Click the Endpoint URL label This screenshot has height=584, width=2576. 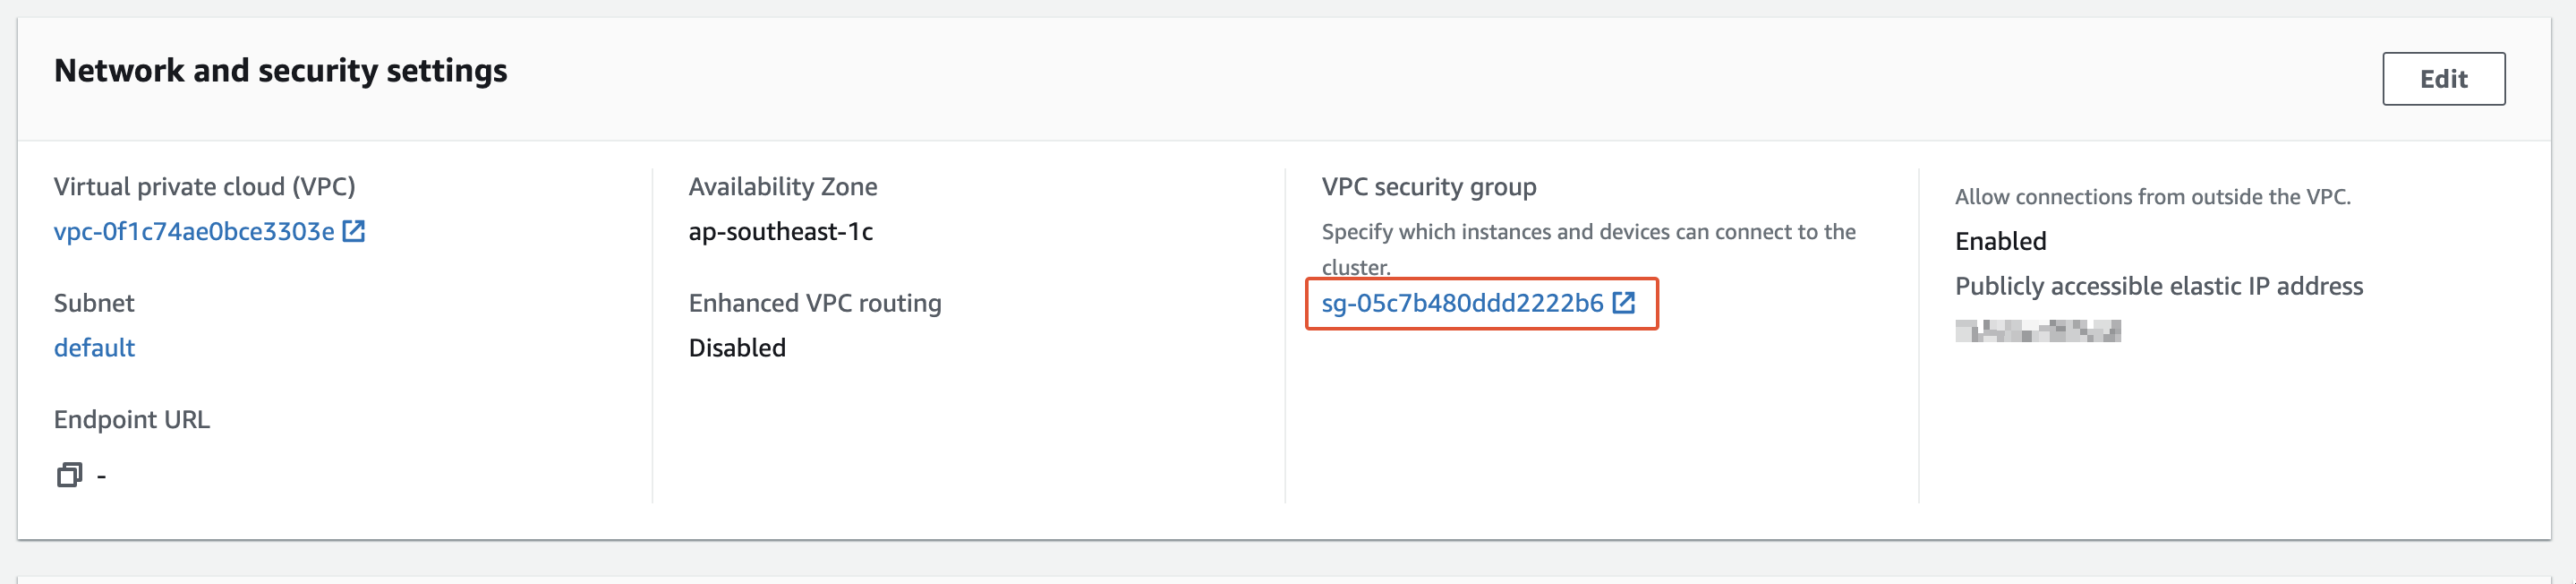132,420
